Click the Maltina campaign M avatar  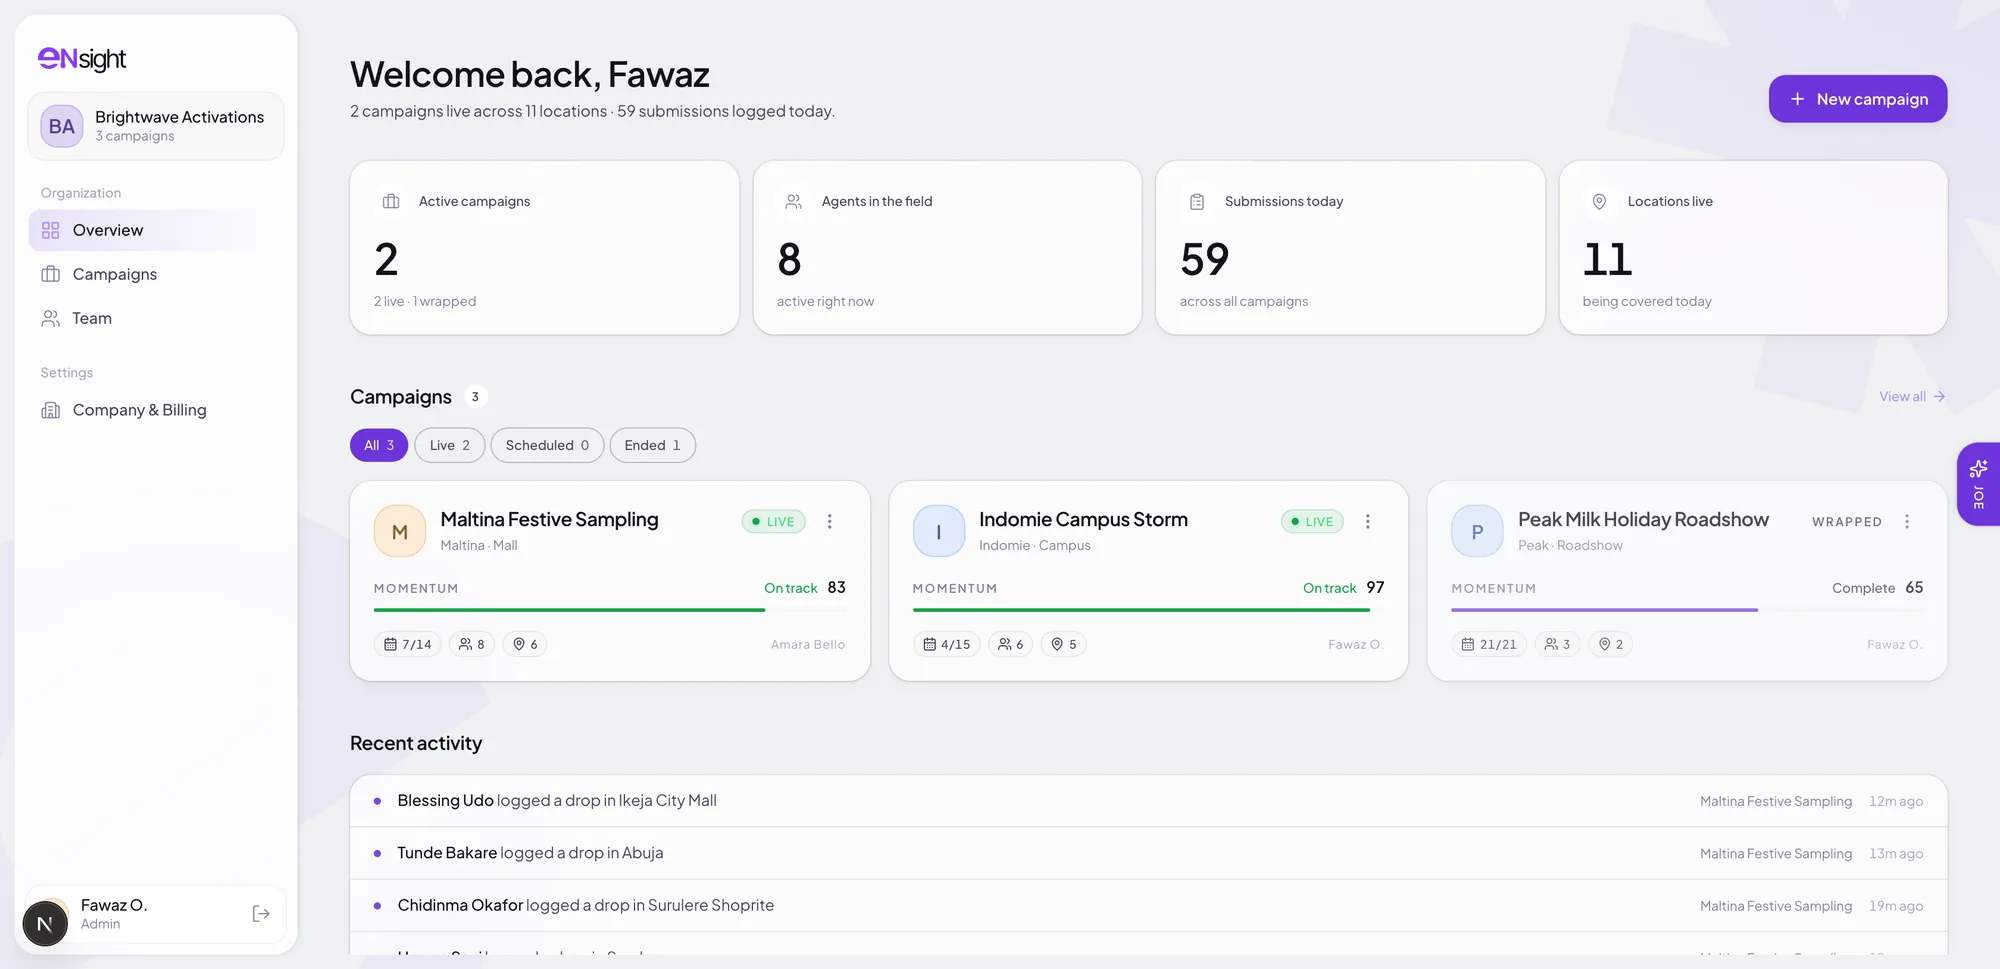pyautogui.click(x=400, y=531)
